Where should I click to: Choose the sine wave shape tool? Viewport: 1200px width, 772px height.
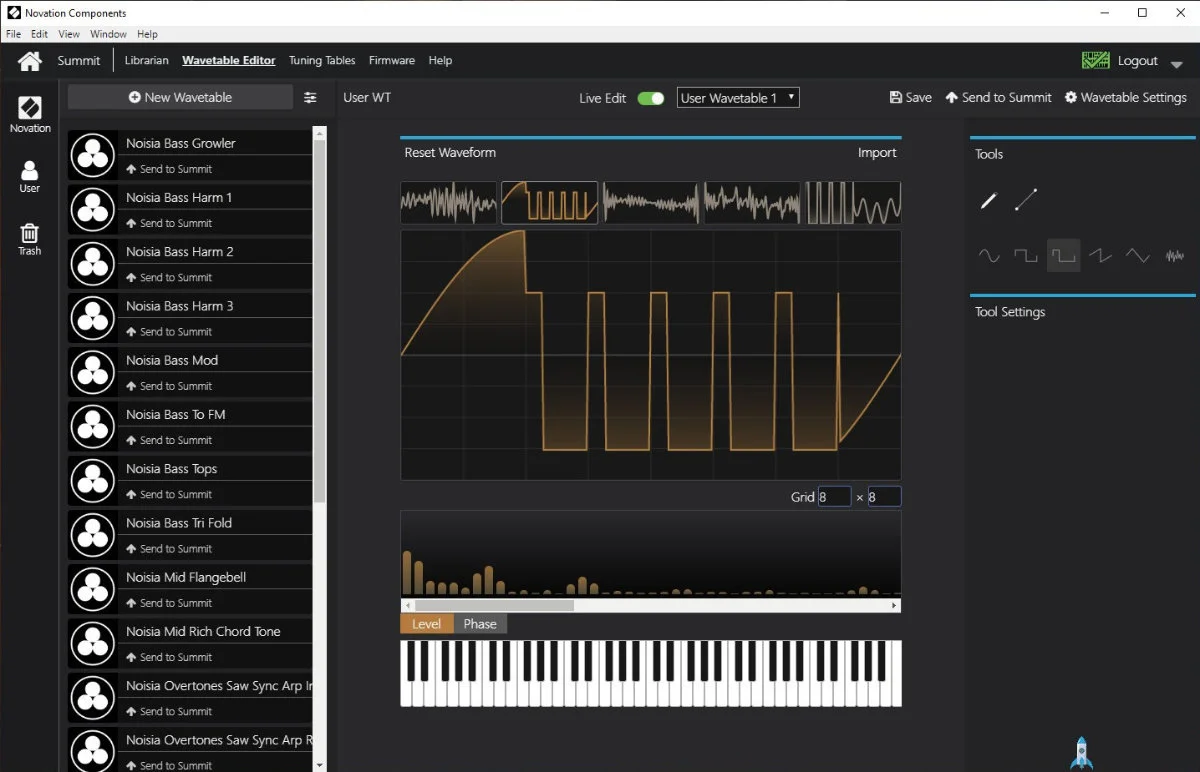(989, 256)
